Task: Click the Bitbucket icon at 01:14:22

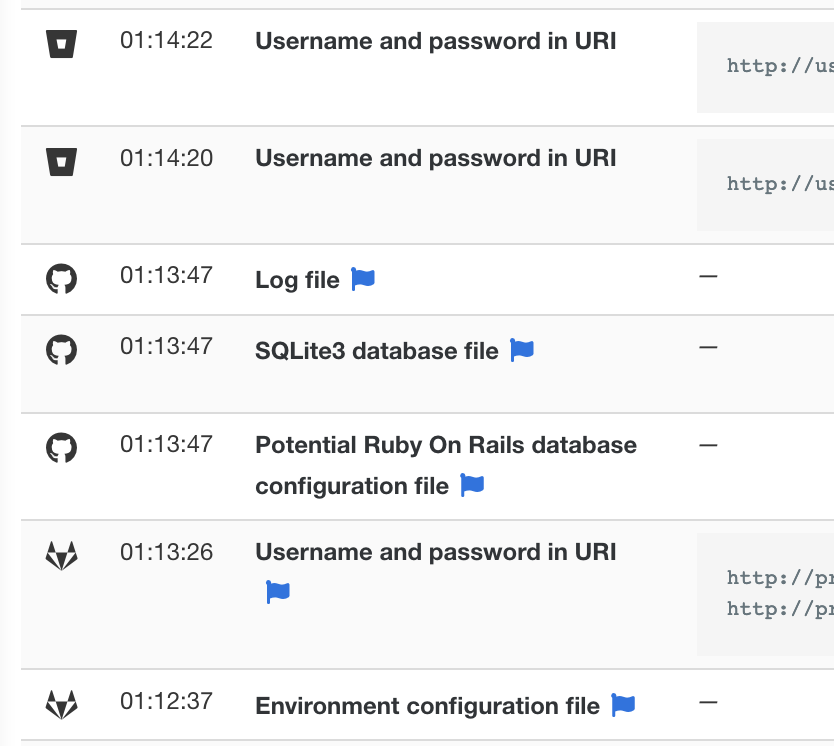Action: point(62,43)
